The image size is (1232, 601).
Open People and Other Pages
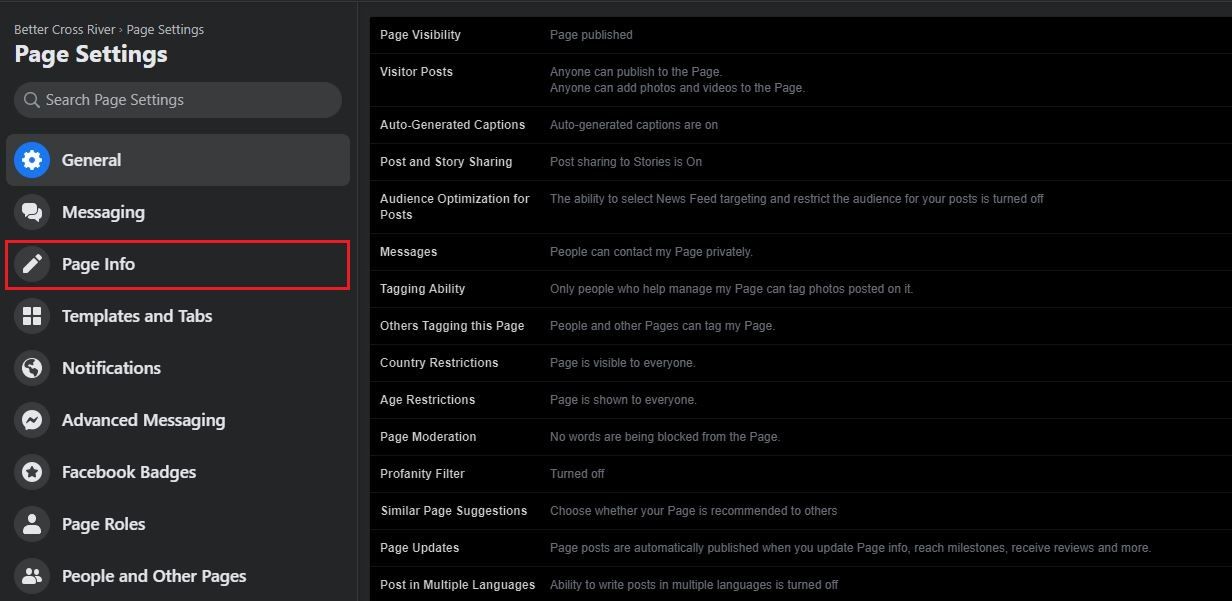click(178, 576)
